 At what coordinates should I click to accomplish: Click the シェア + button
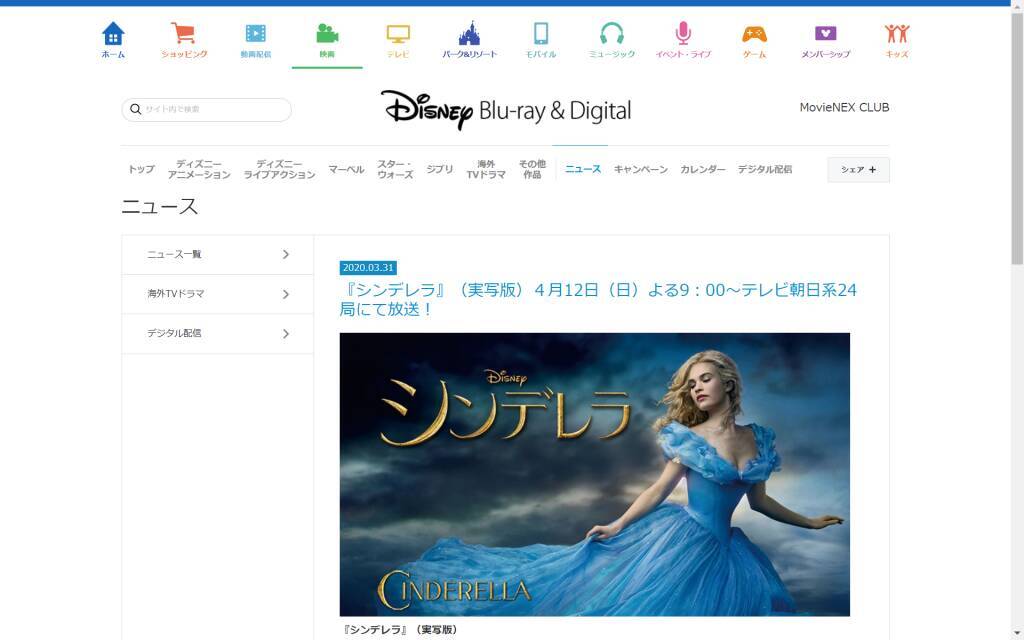tap(858, 170)
